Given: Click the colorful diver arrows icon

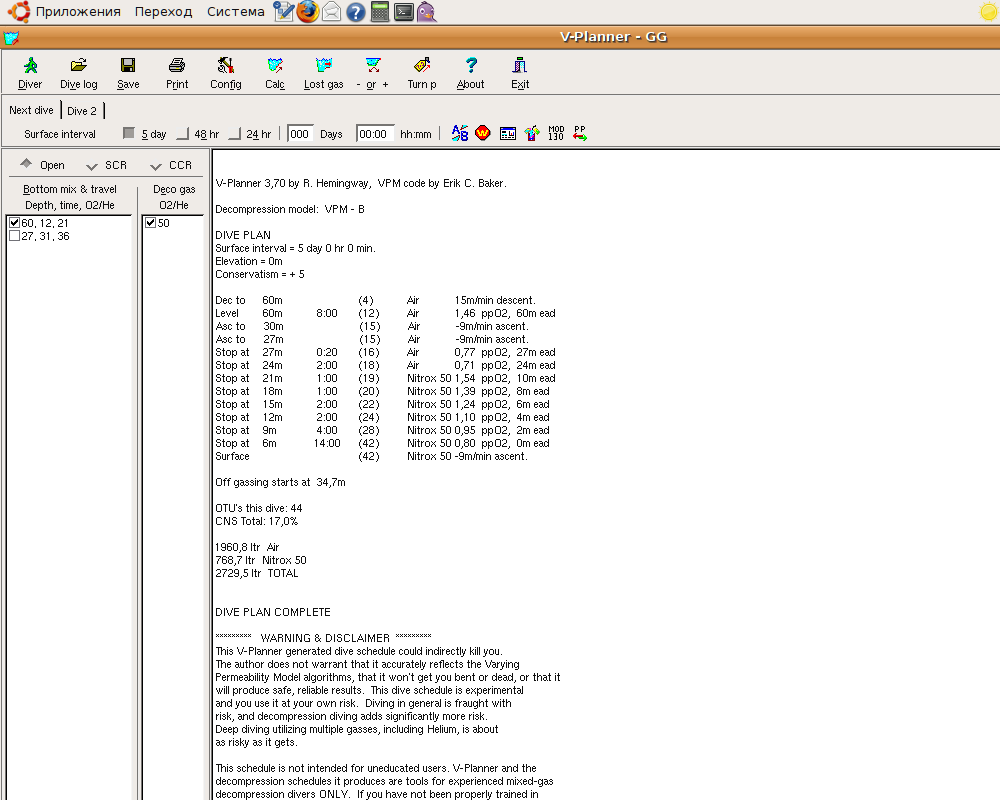Looking at the screenshot, I should pos(532,133).
